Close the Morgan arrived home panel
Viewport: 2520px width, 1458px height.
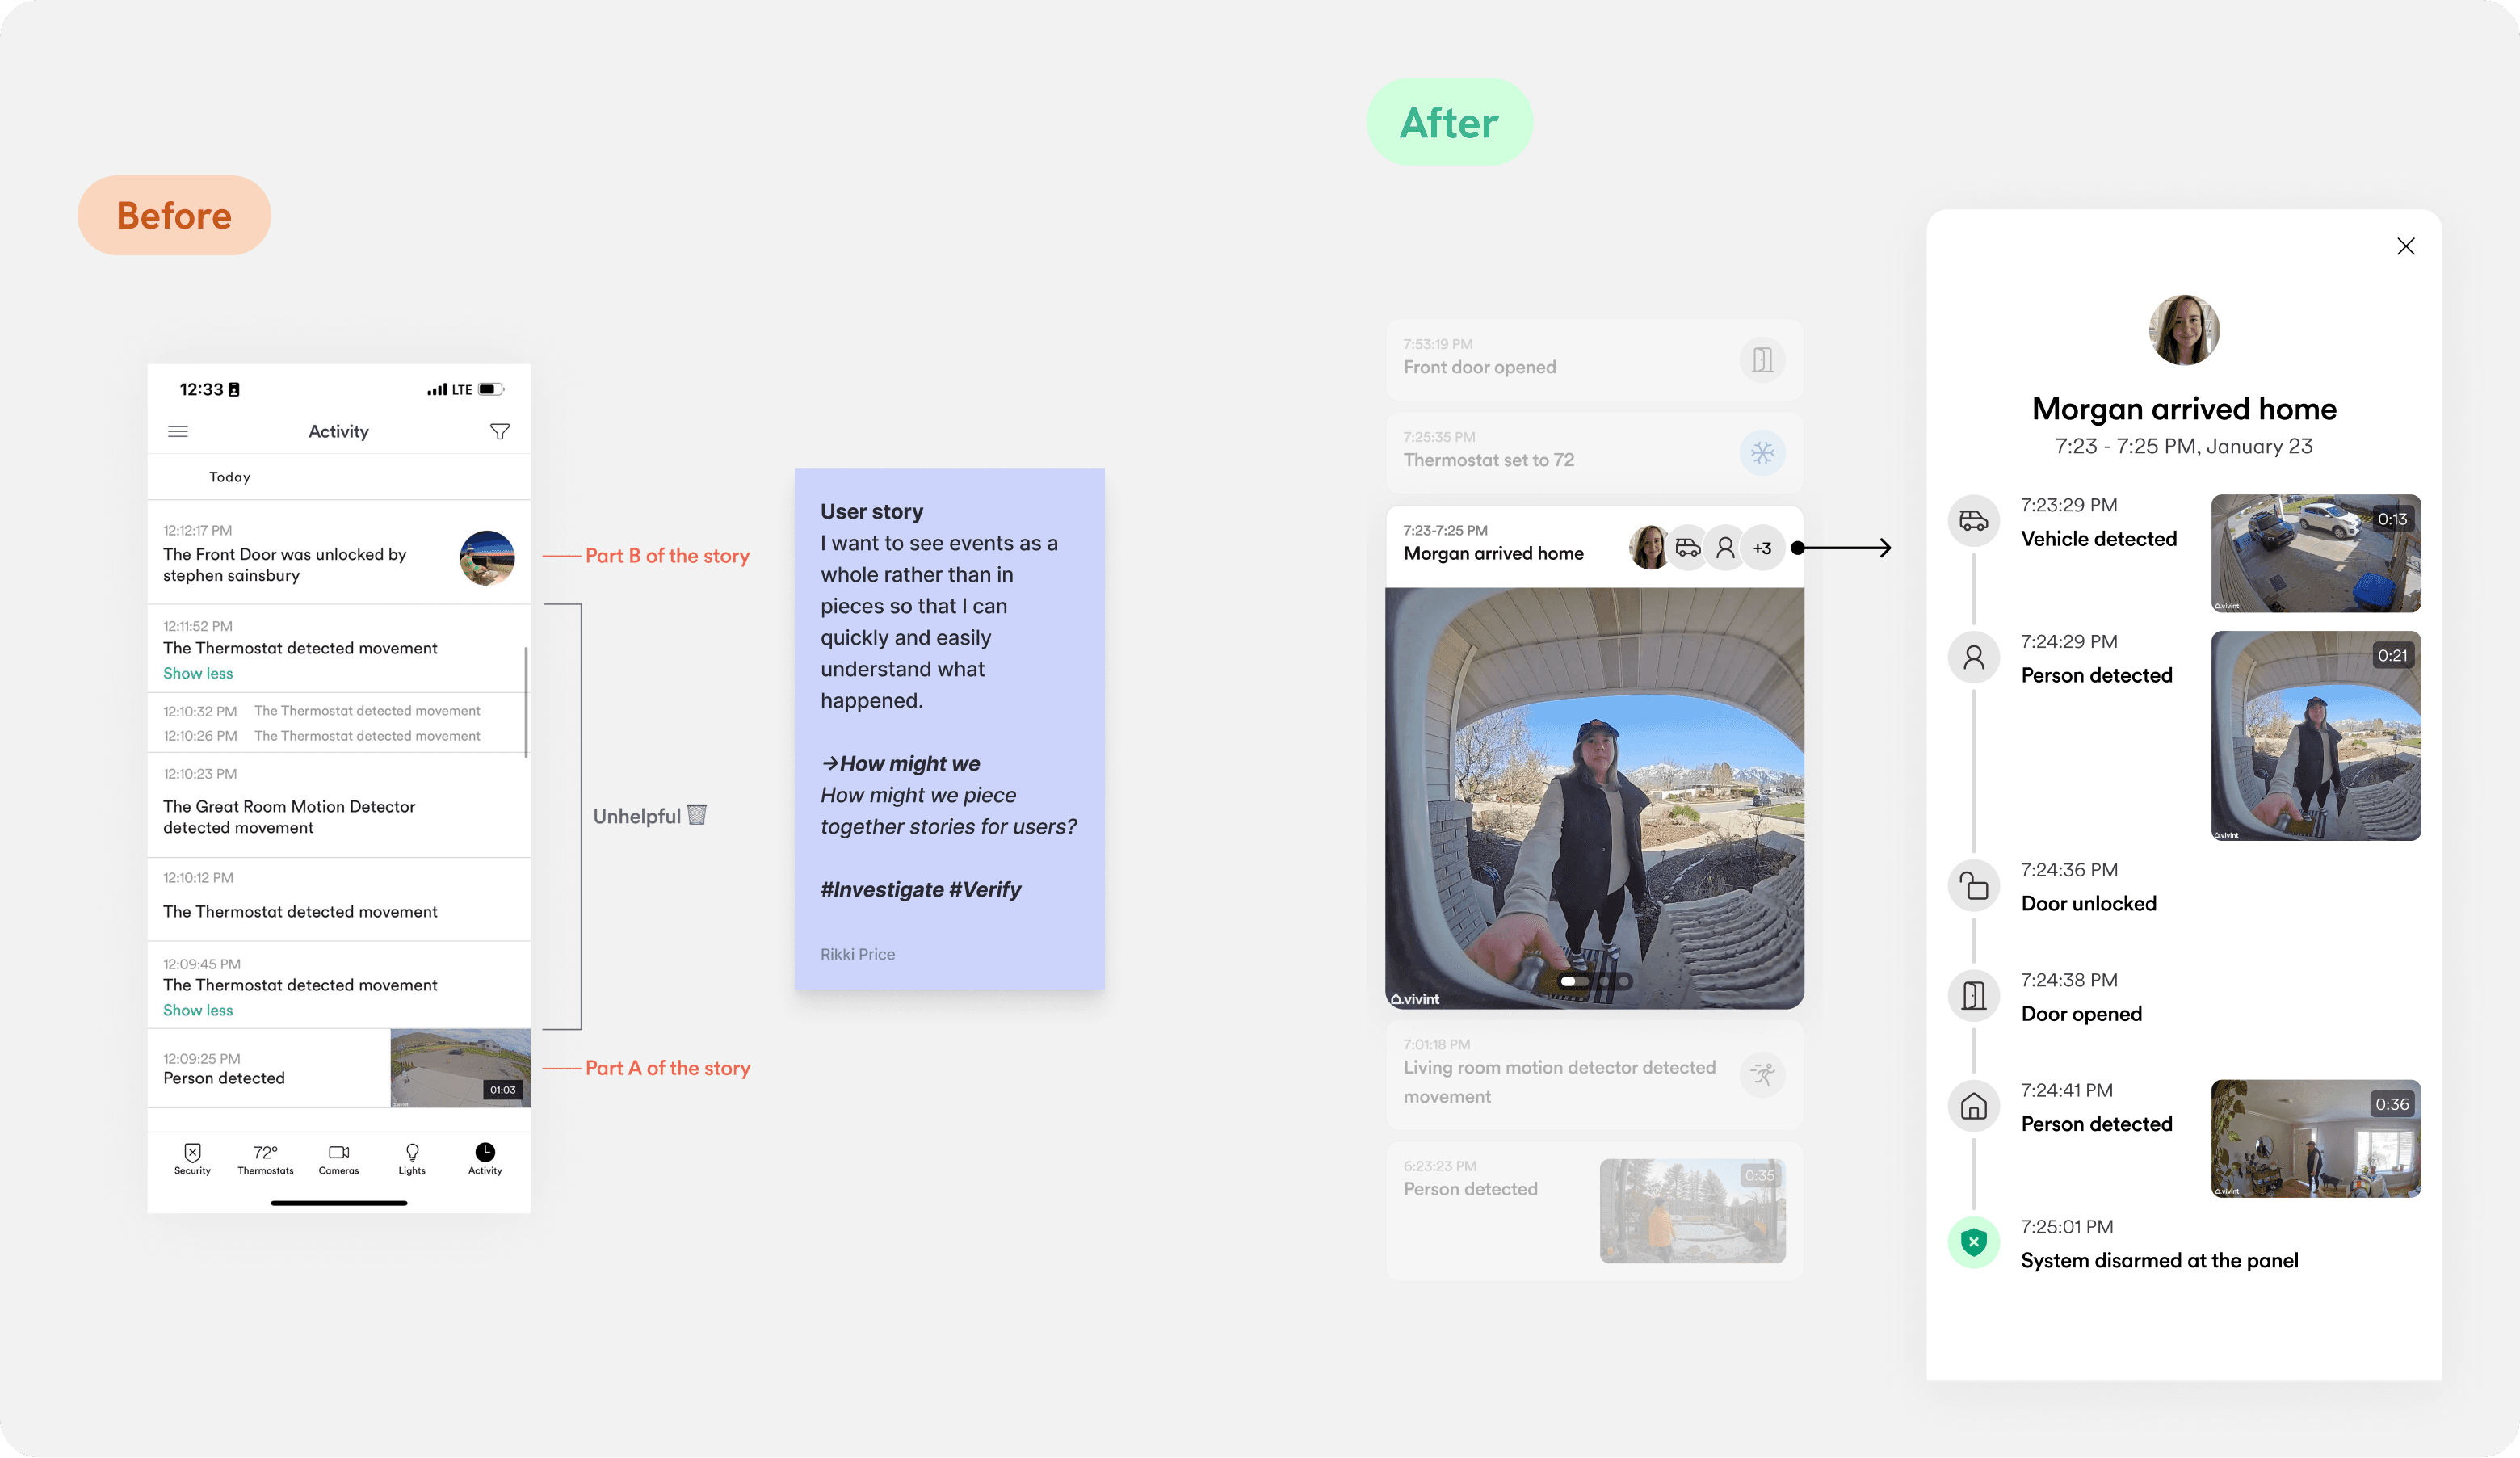point(2405,246)
